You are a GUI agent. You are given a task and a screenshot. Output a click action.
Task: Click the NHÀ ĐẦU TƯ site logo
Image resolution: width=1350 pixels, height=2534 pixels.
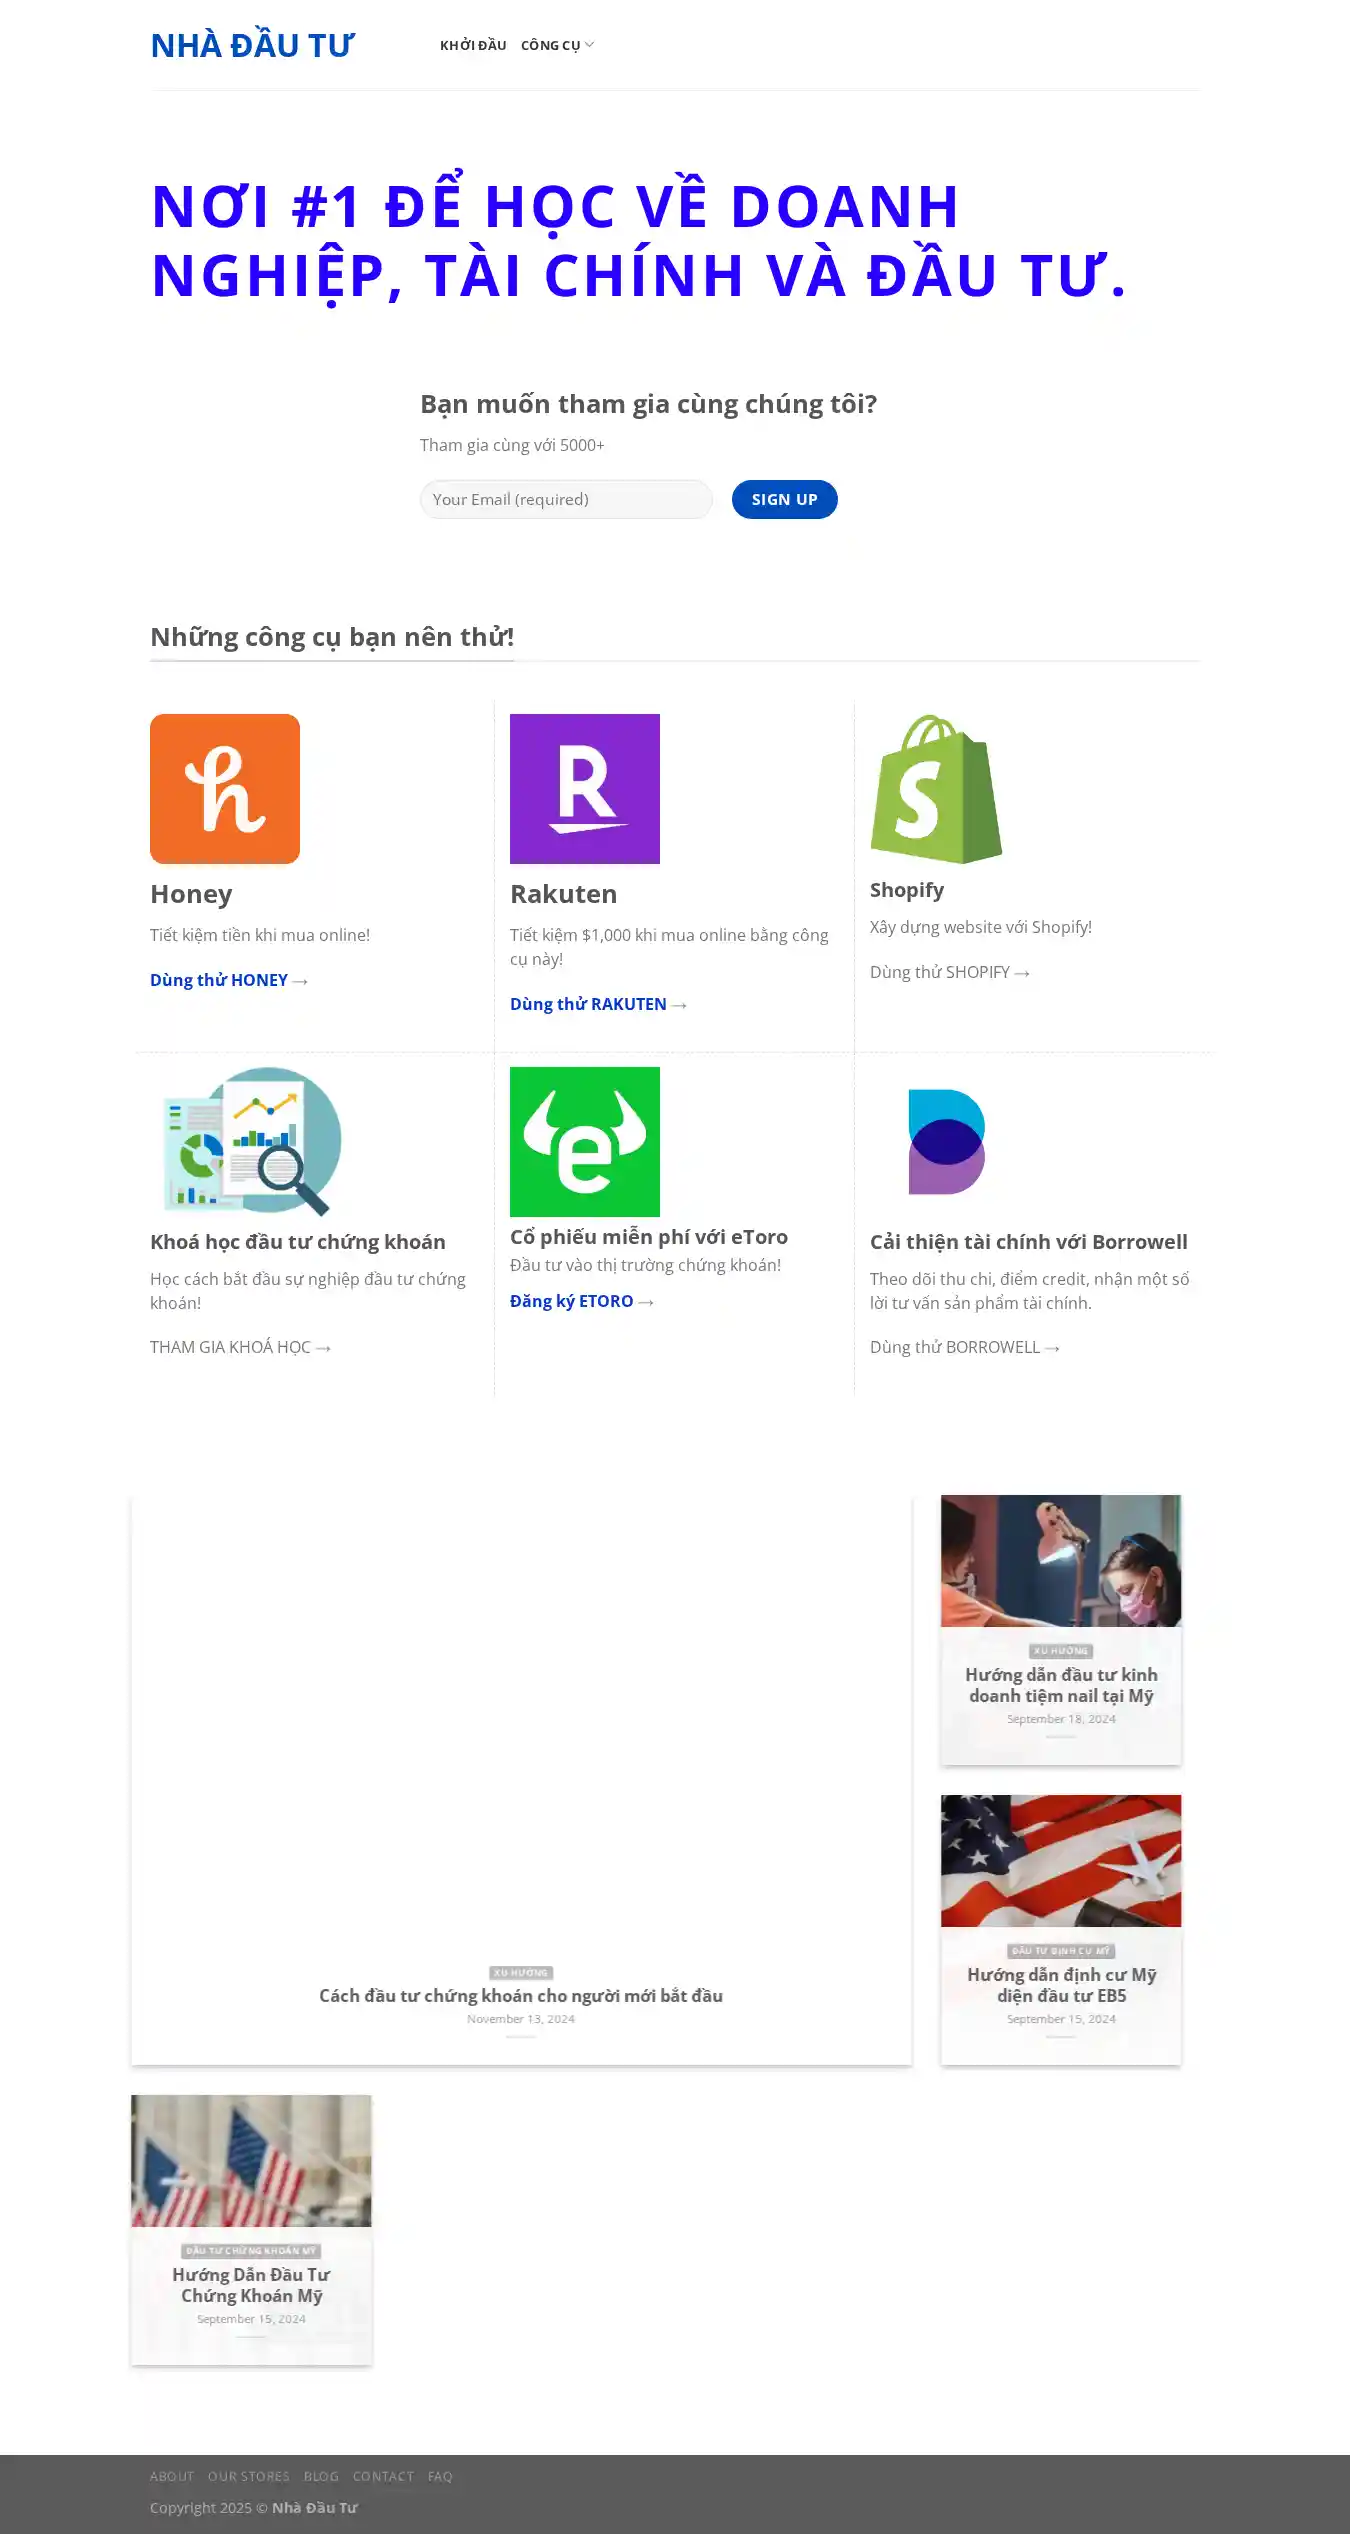click(252, 45)
